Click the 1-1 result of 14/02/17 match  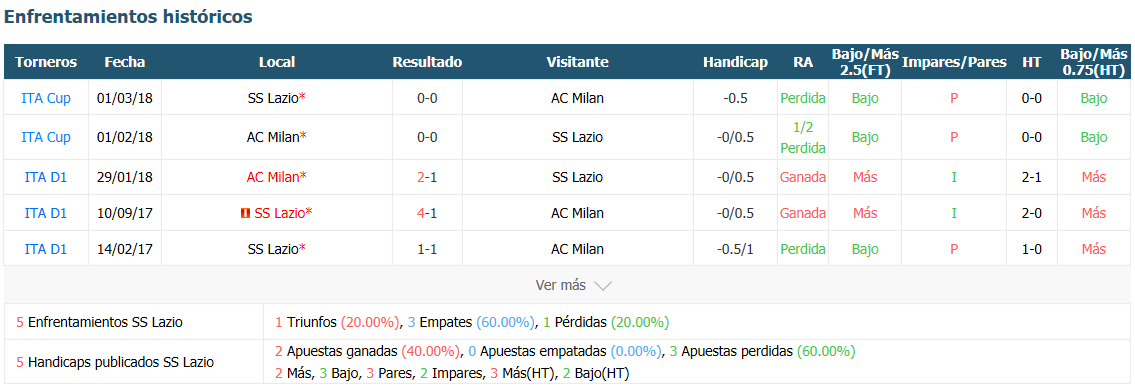427,249
